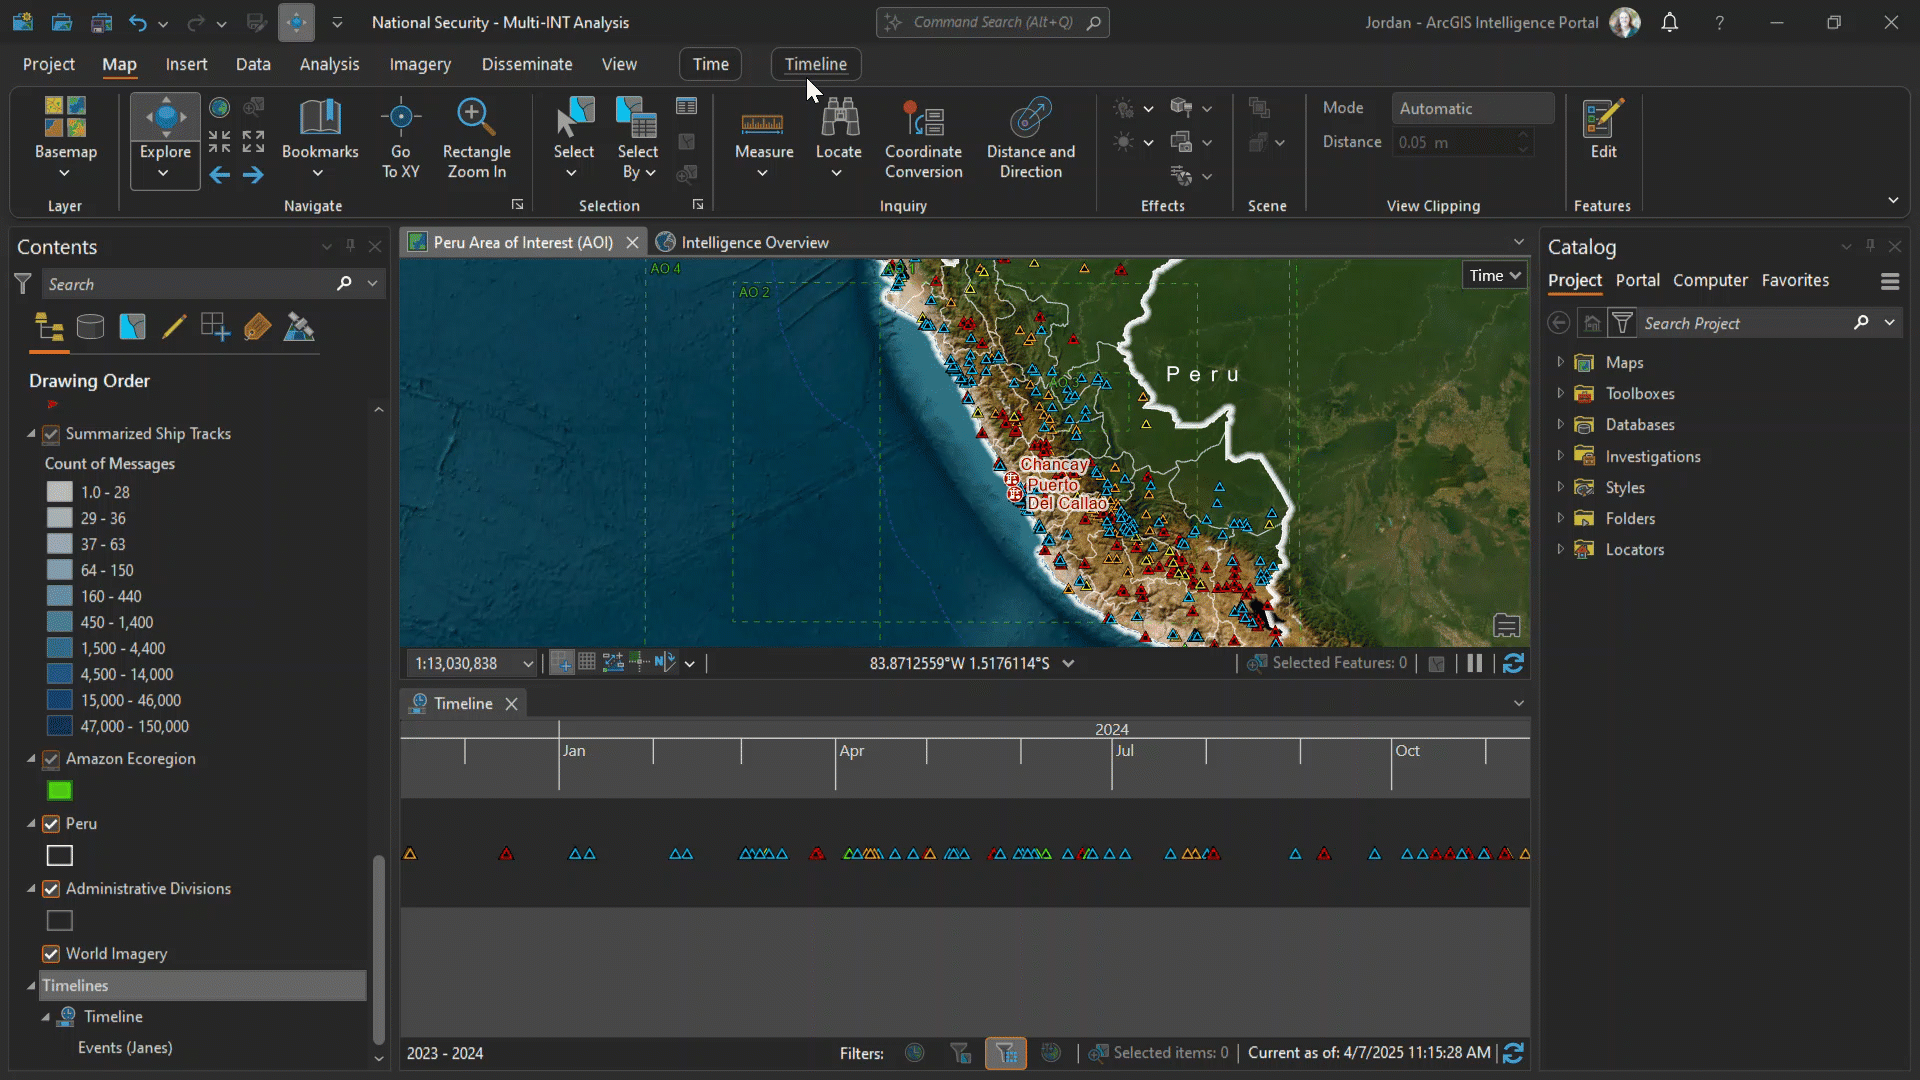The image size is (1920, 1080).
Task: Switch Contents to List By Data Source view
Action: click(90, 326)
